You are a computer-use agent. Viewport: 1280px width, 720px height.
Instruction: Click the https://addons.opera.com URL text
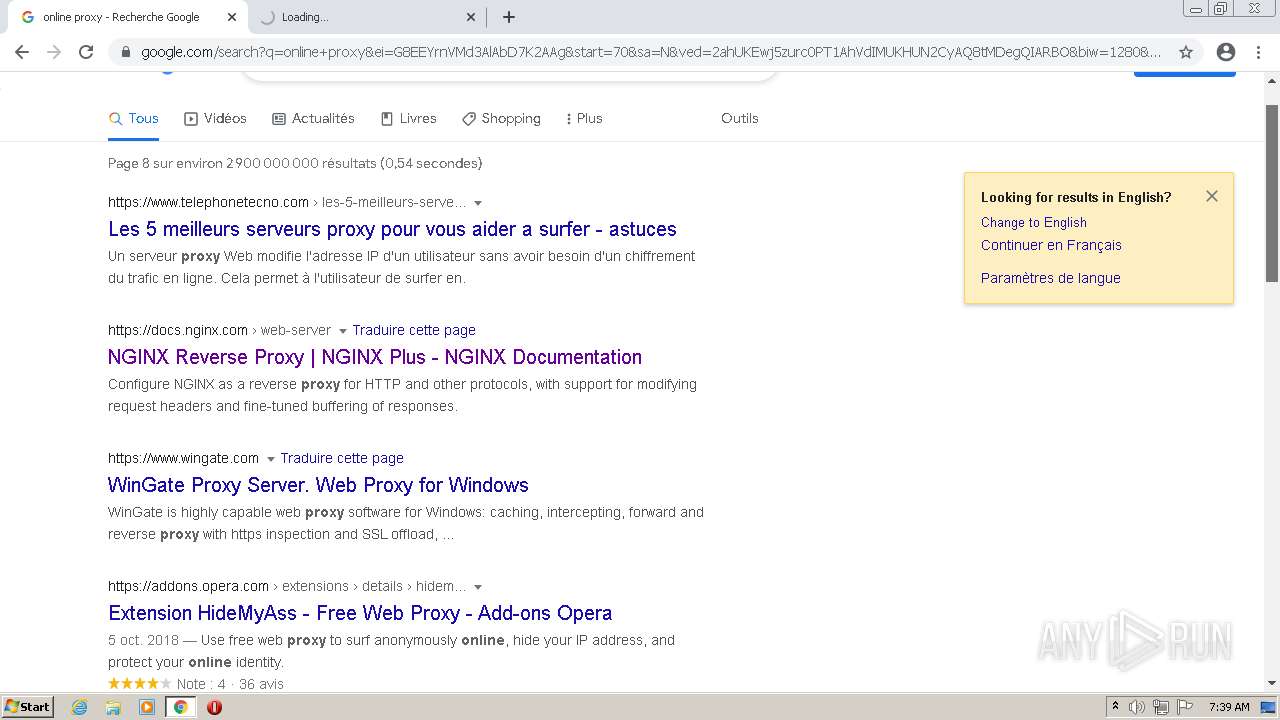[x=188, y=586]
